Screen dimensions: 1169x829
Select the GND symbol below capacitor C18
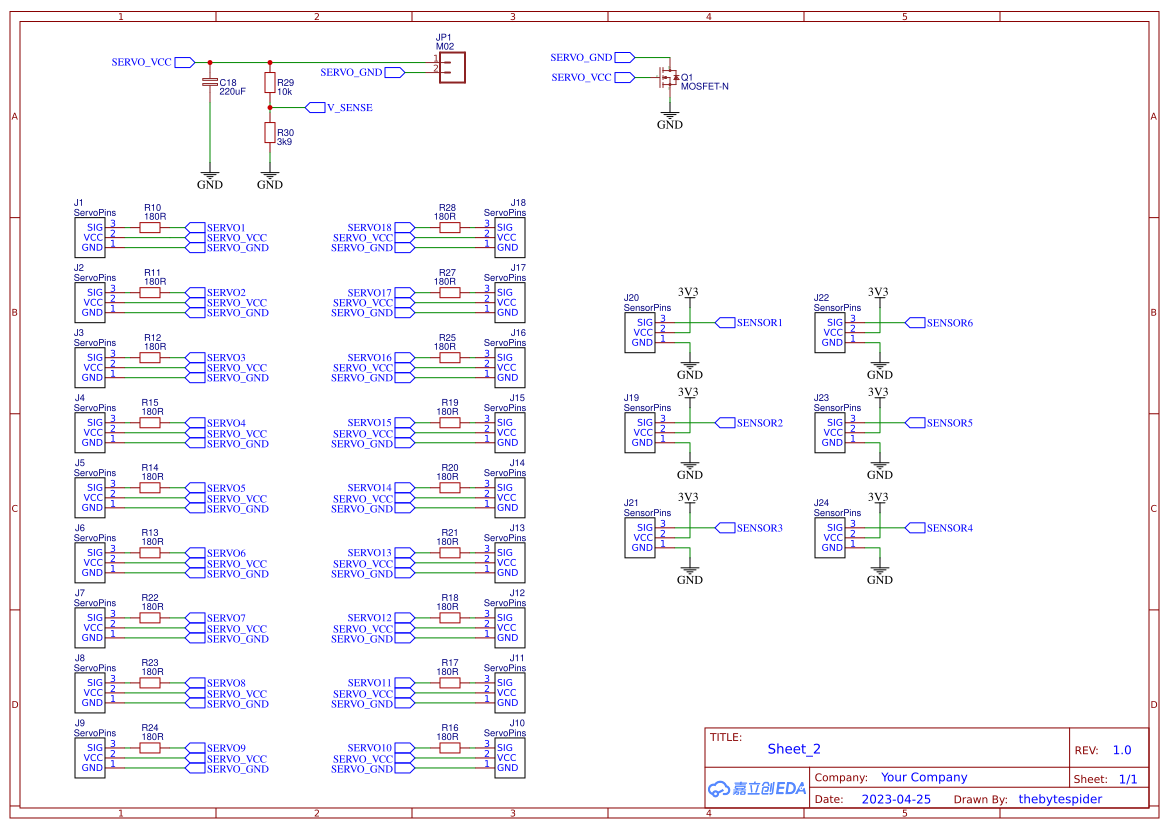(x=210, y=176)
